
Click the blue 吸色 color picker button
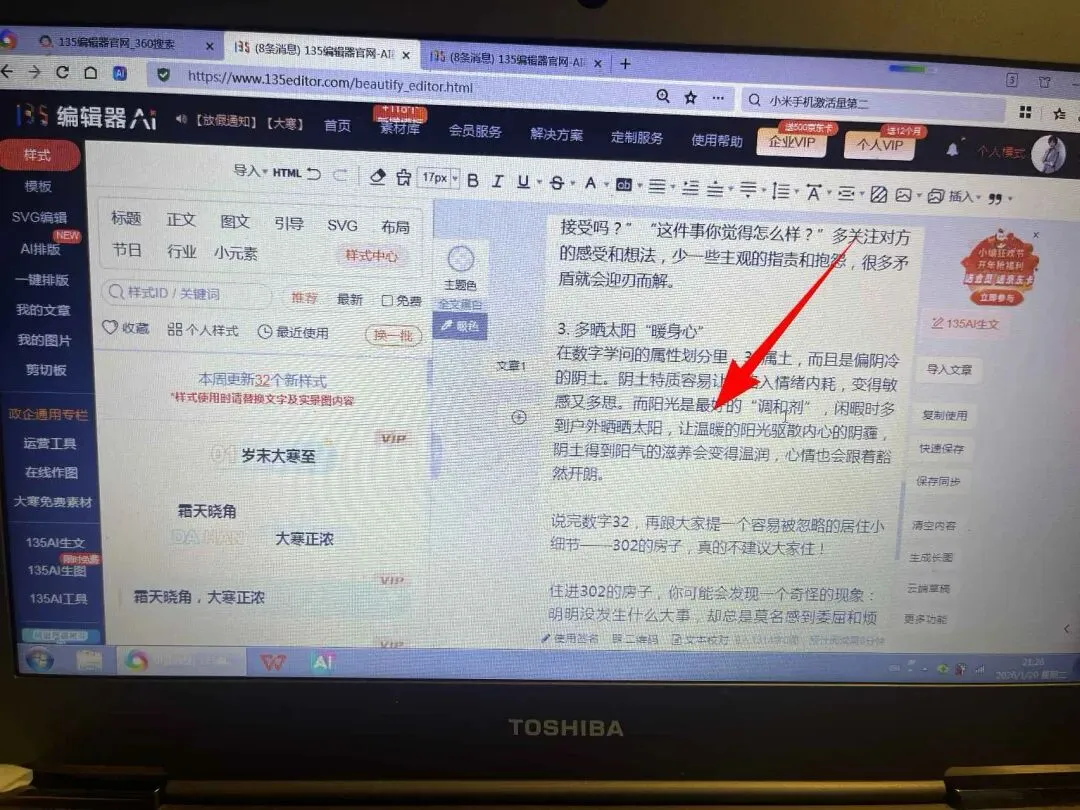point(460,326)
